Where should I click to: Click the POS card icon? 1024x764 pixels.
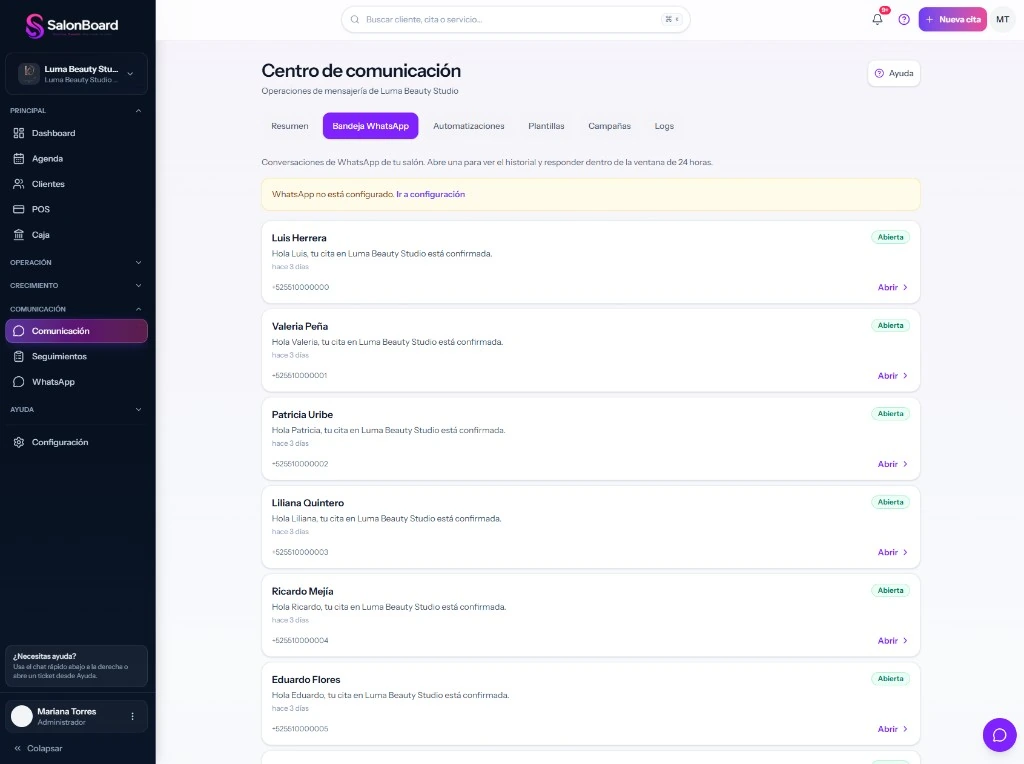pyautogui.click(x=19, y=210)
